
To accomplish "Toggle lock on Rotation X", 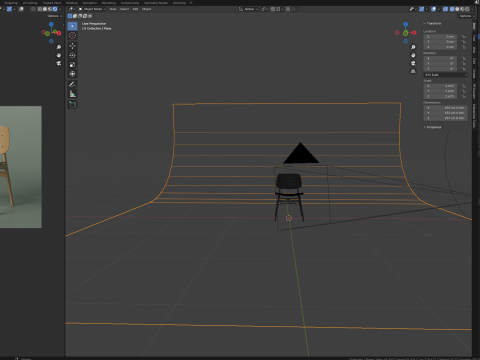I will pyautogui.click(x=464, y=58).
